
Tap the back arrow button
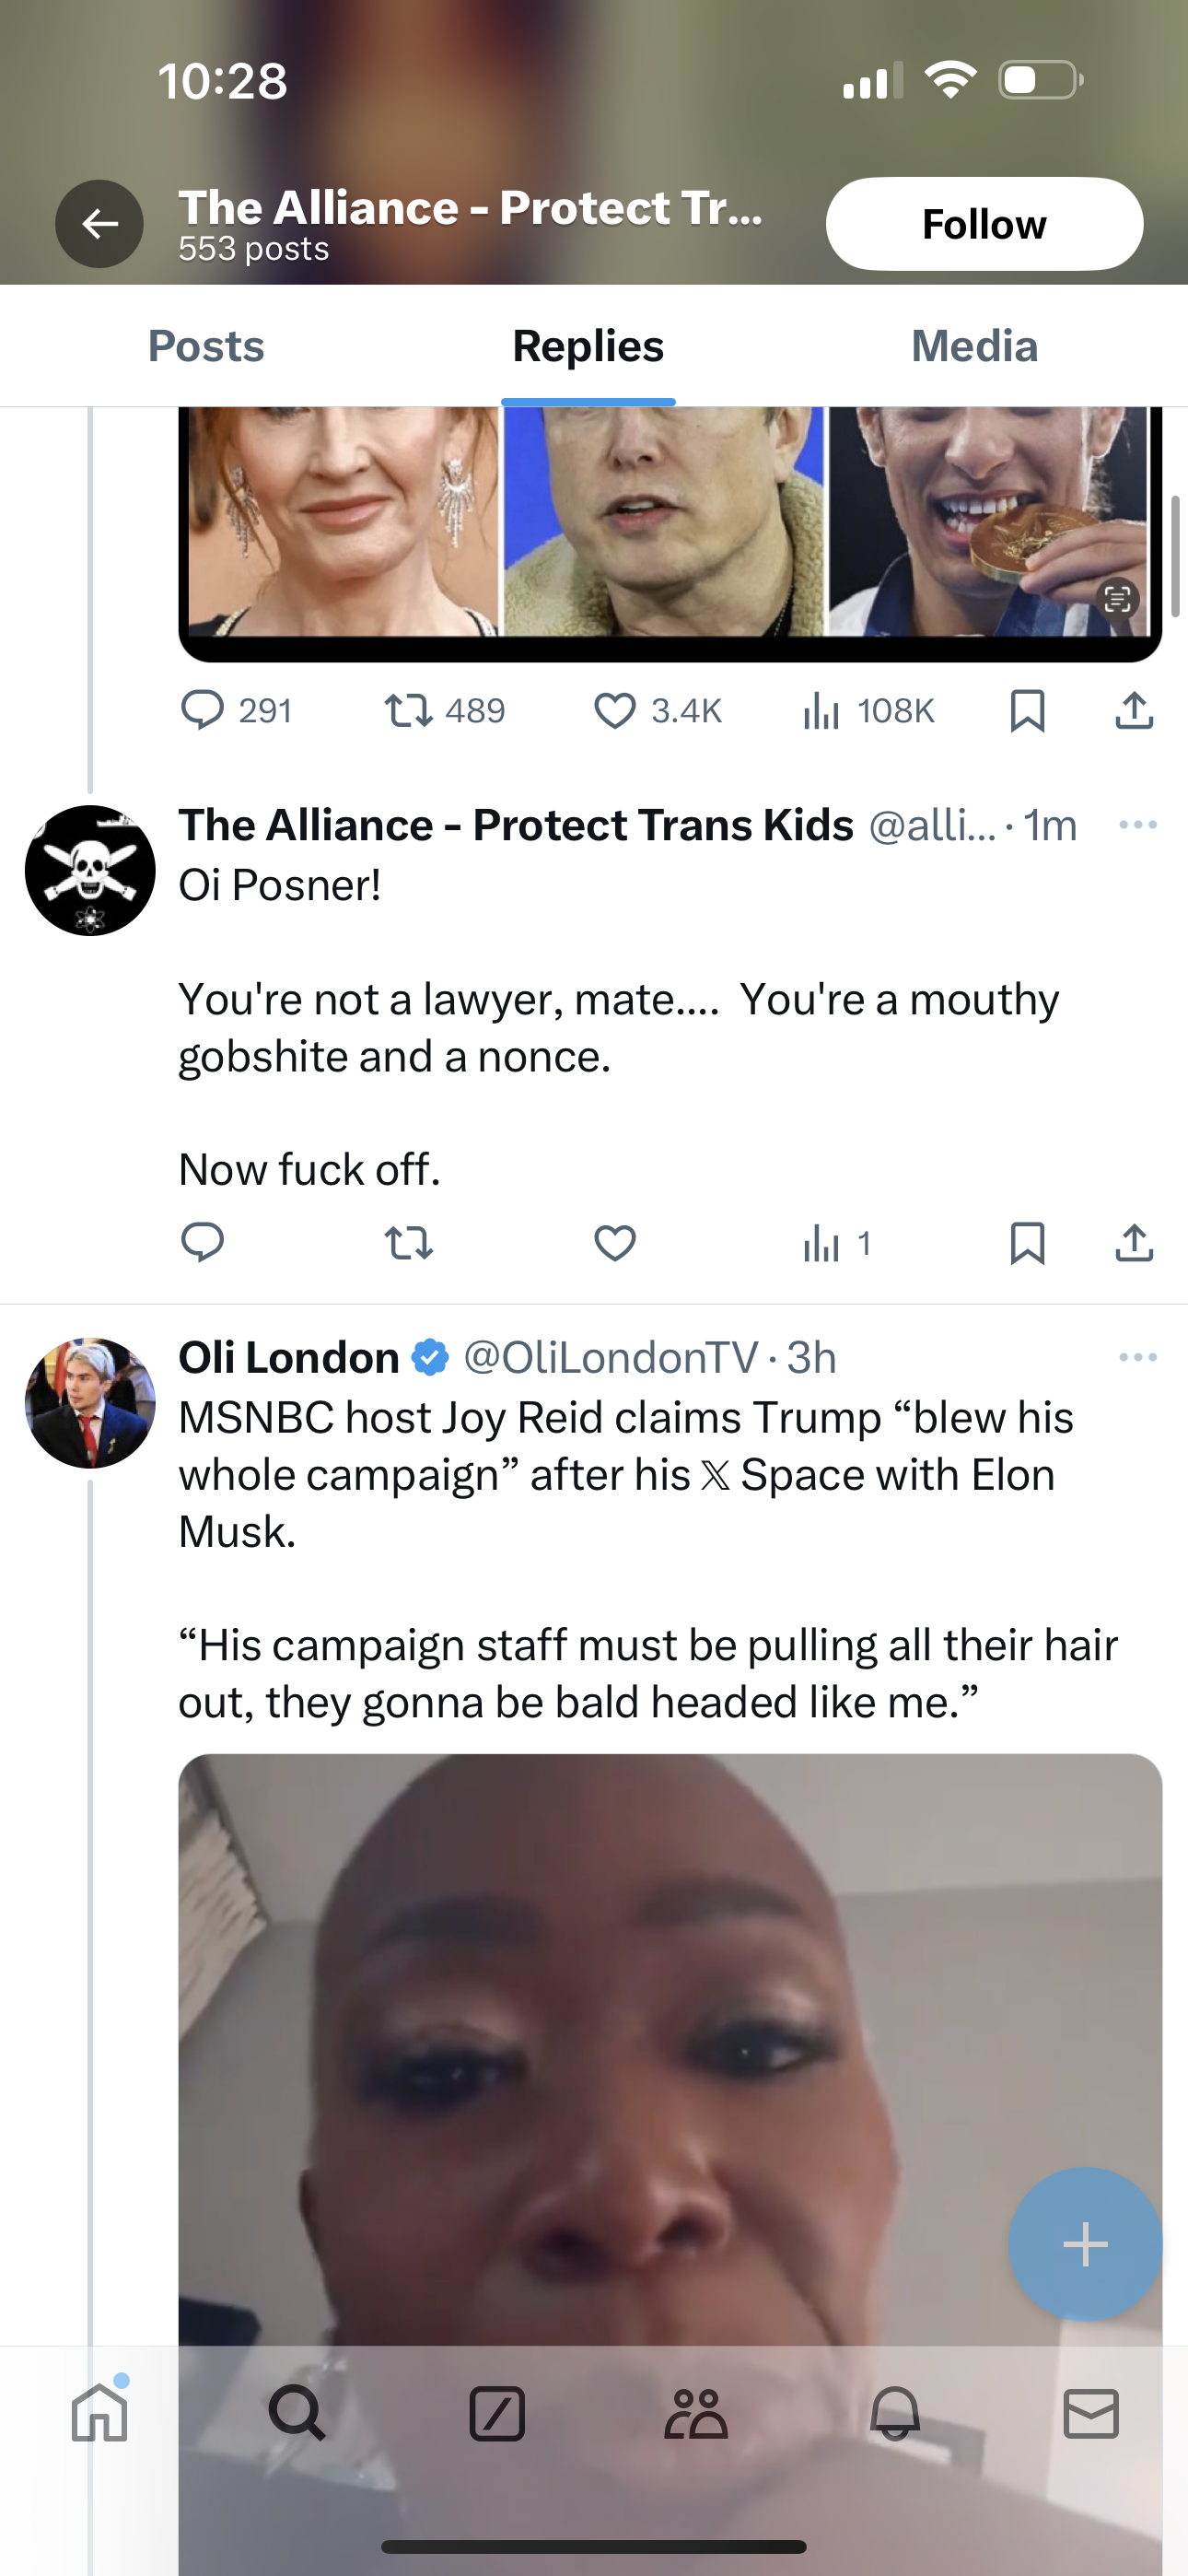(99, 224)
